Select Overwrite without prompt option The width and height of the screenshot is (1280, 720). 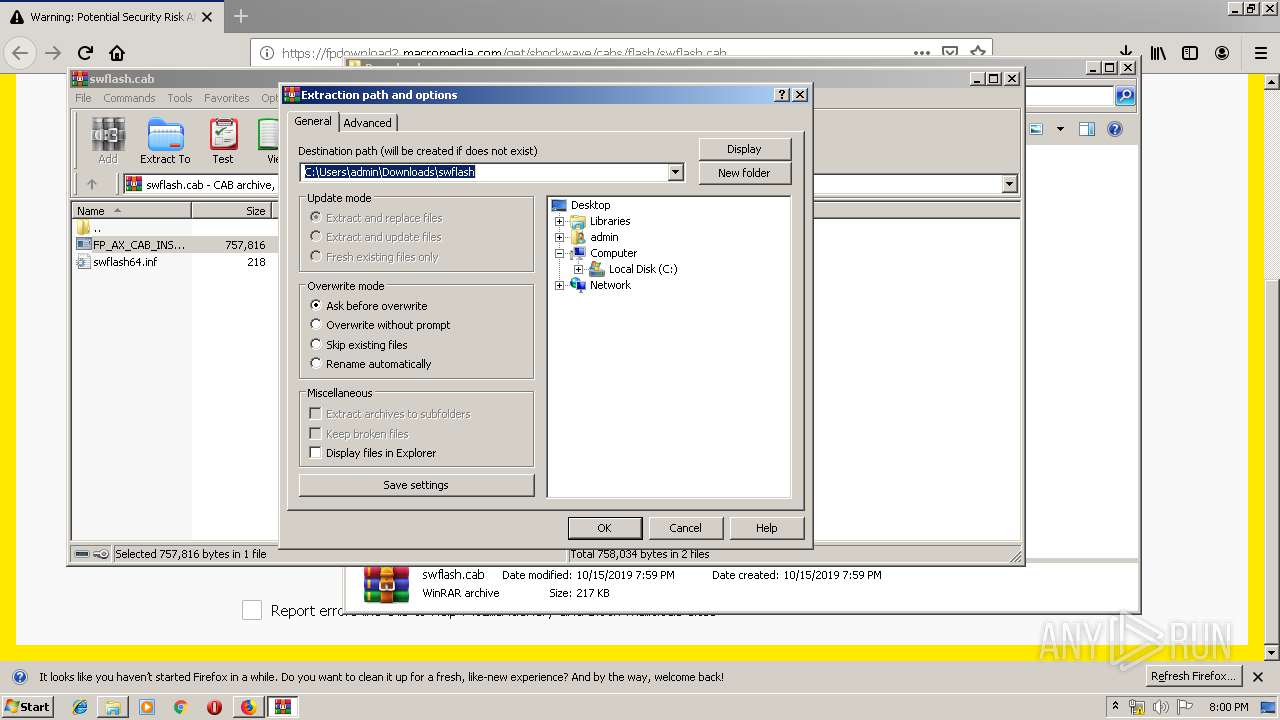[316, 325]
